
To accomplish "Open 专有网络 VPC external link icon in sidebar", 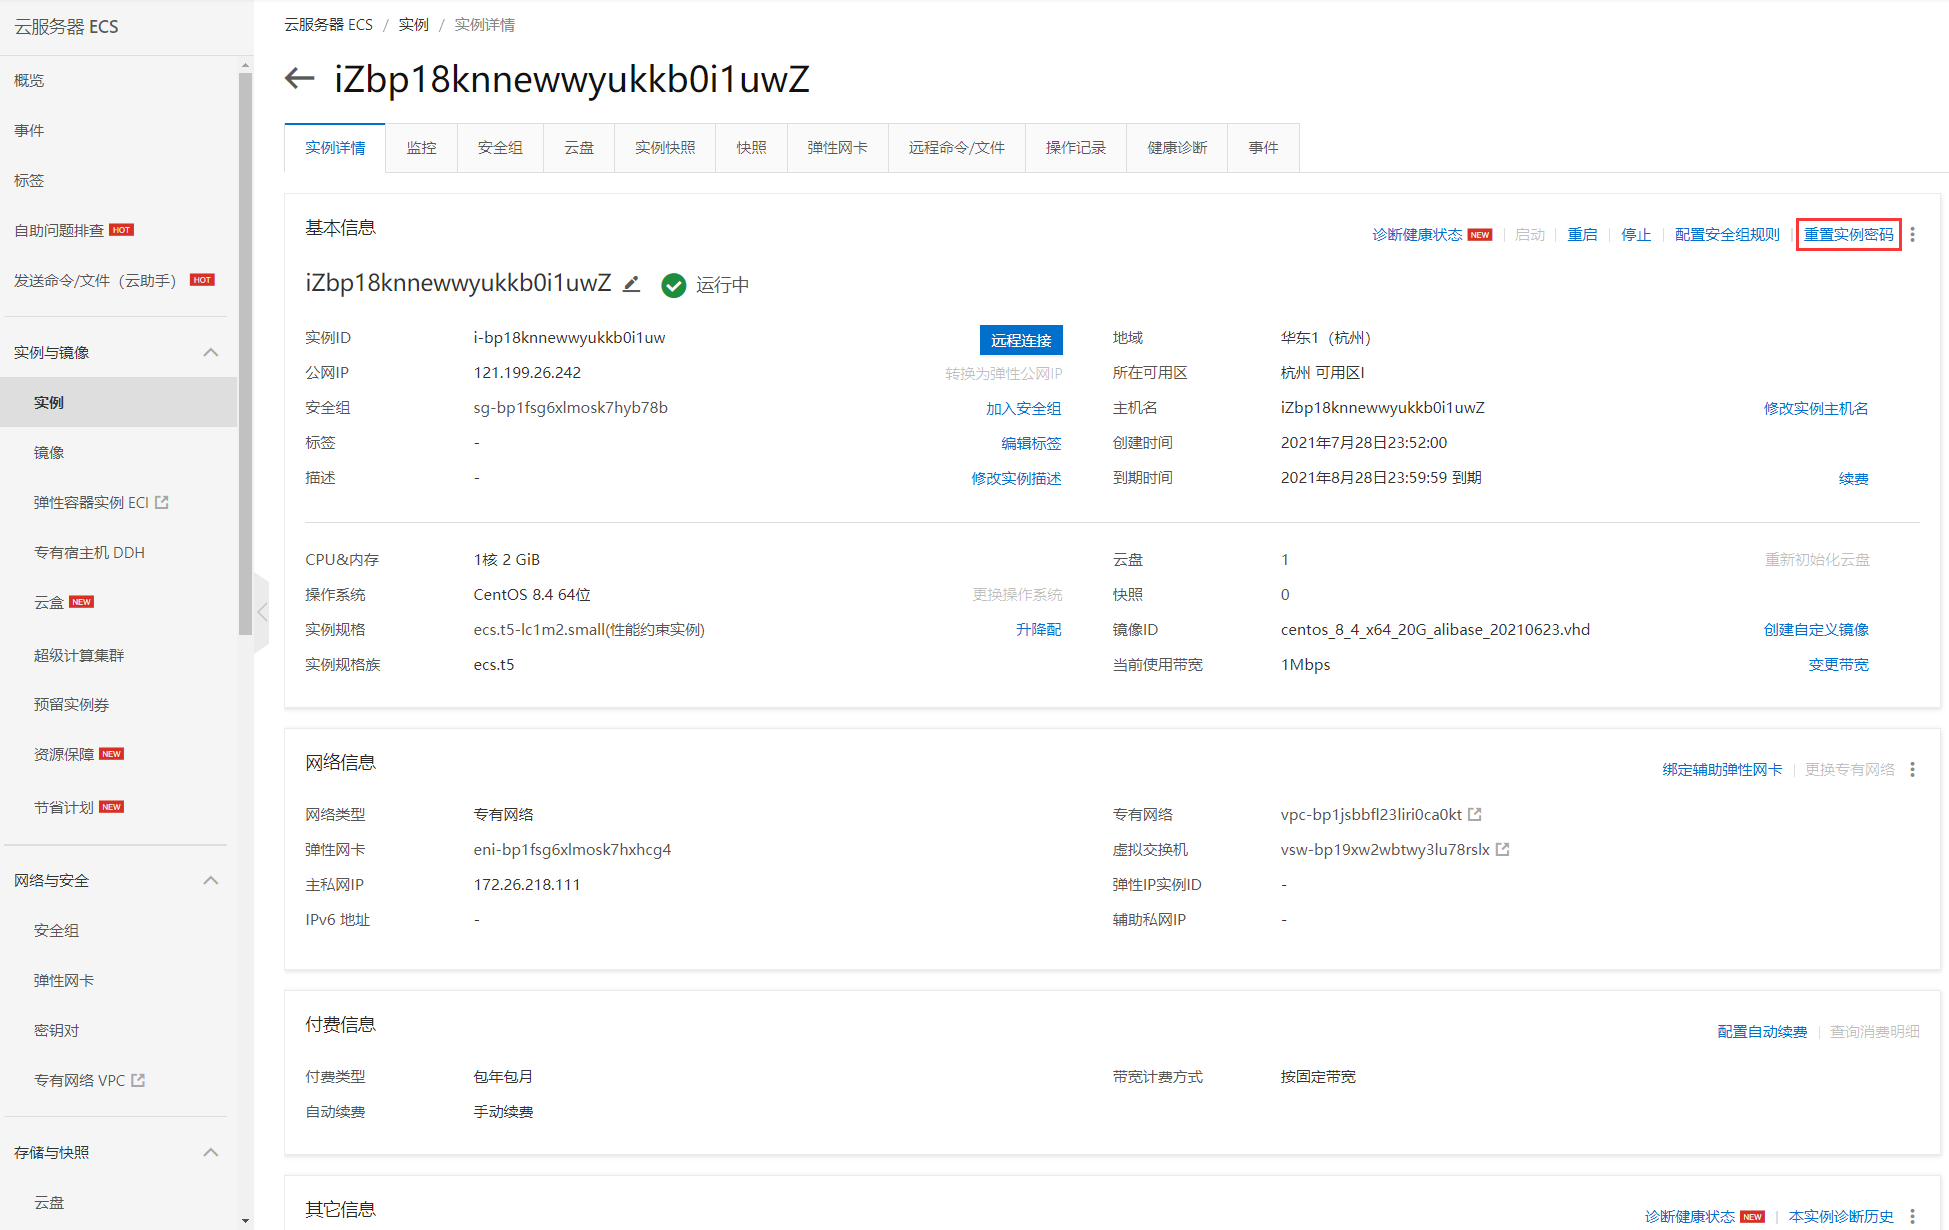I will (138, 1080).
